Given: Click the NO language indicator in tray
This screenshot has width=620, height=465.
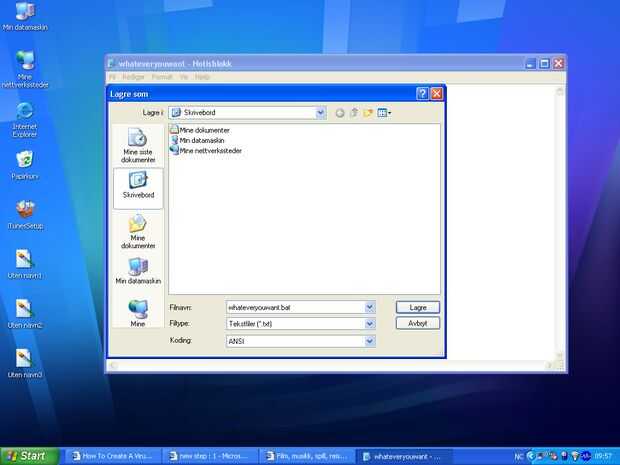Looking at the screenshot, I should (x=518, y=457).
